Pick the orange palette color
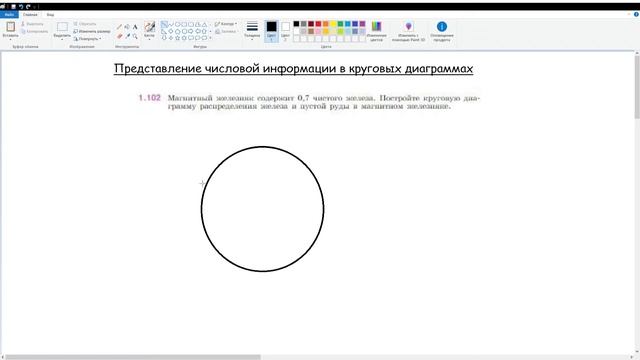Image resolution: width=640 pixels, height=360 pixels. [x=326, y=24]
